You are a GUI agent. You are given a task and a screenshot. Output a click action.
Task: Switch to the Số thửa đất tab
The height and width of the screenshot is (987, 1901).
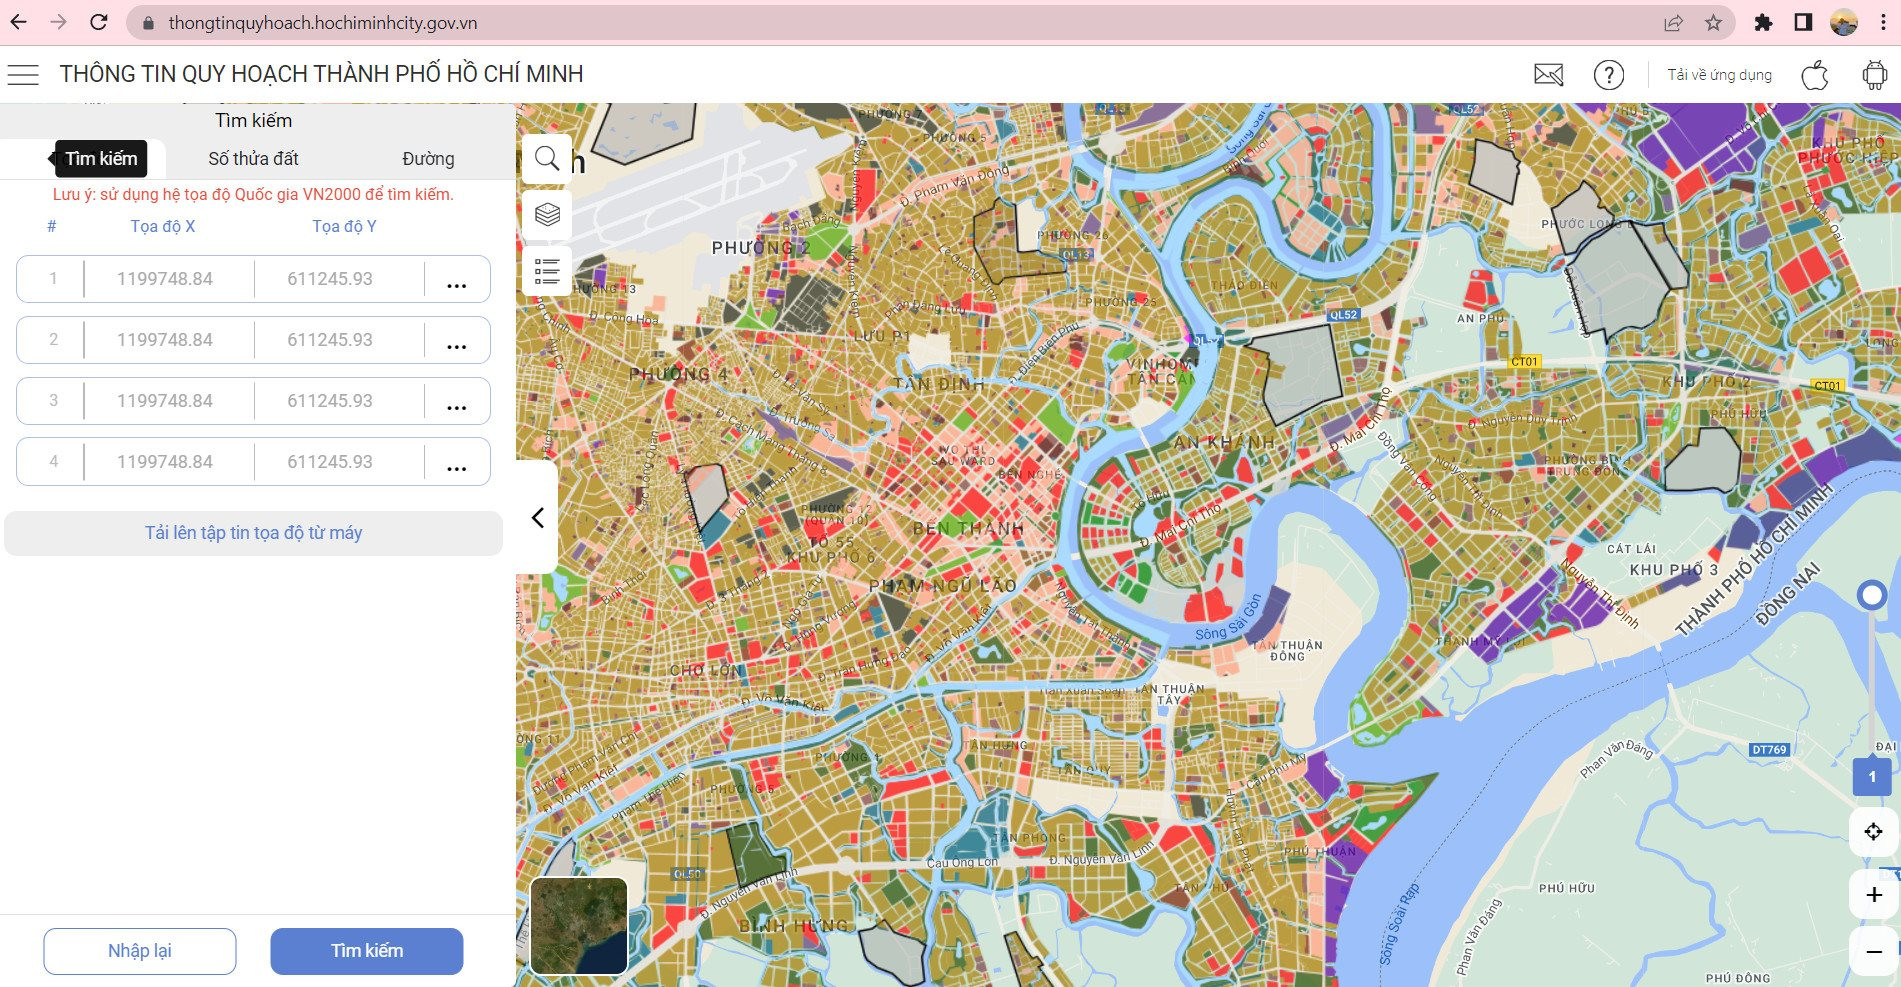tap(253, 159)
